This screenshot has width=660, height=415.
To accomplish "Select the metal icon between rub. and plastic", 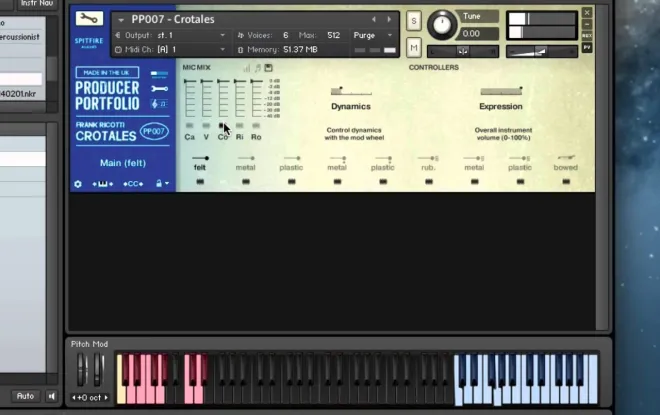I will tap(474, 158).
